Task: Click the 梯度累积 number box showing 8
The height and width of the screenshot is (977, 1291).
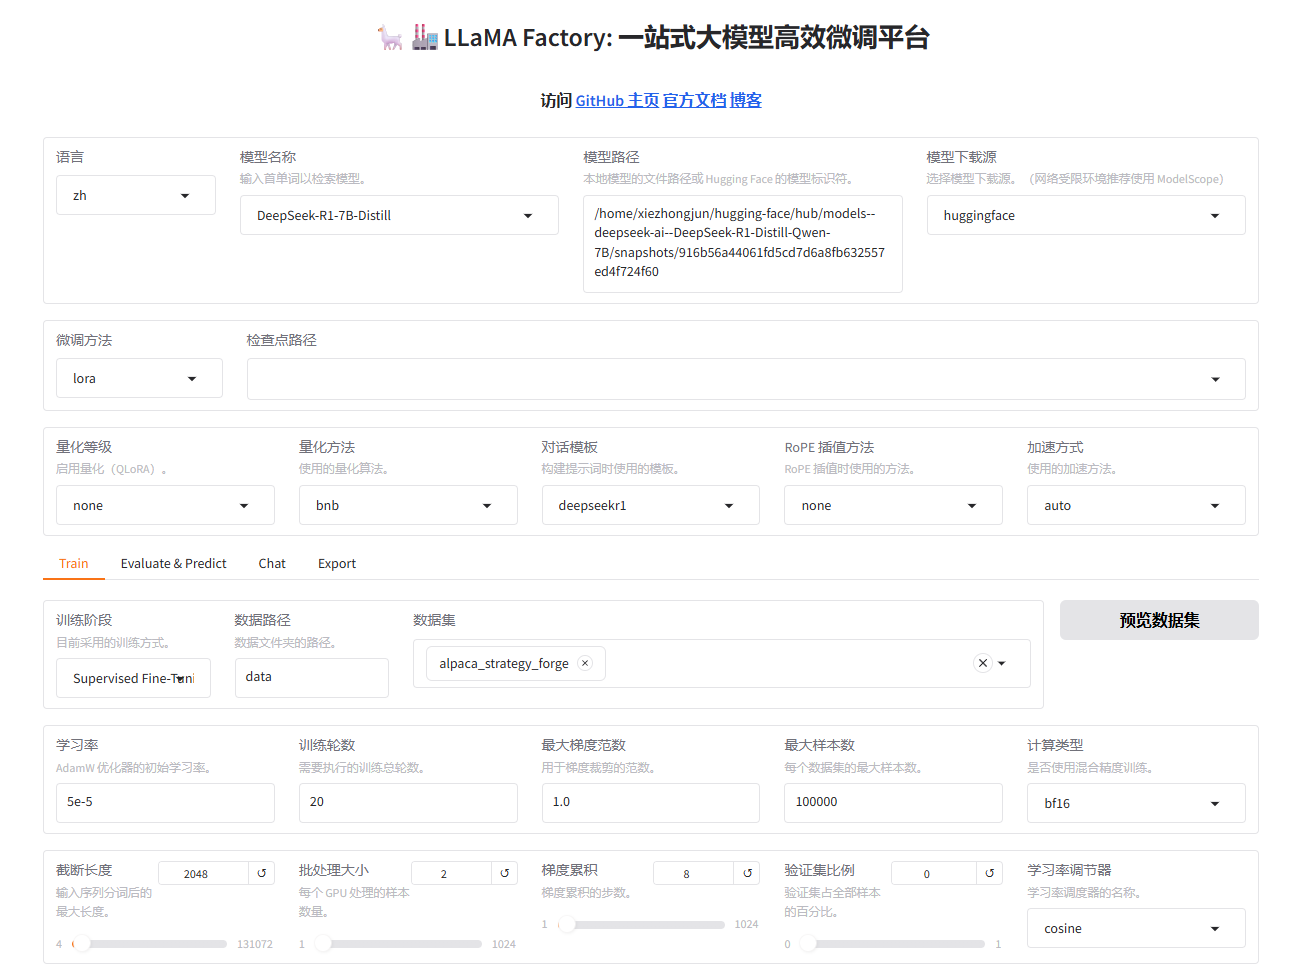Action: (x=693, y=873)
